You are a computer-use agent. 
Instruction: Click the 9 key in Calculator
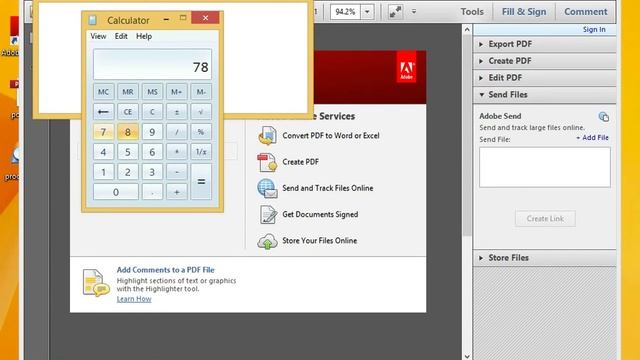coord(152,132)
